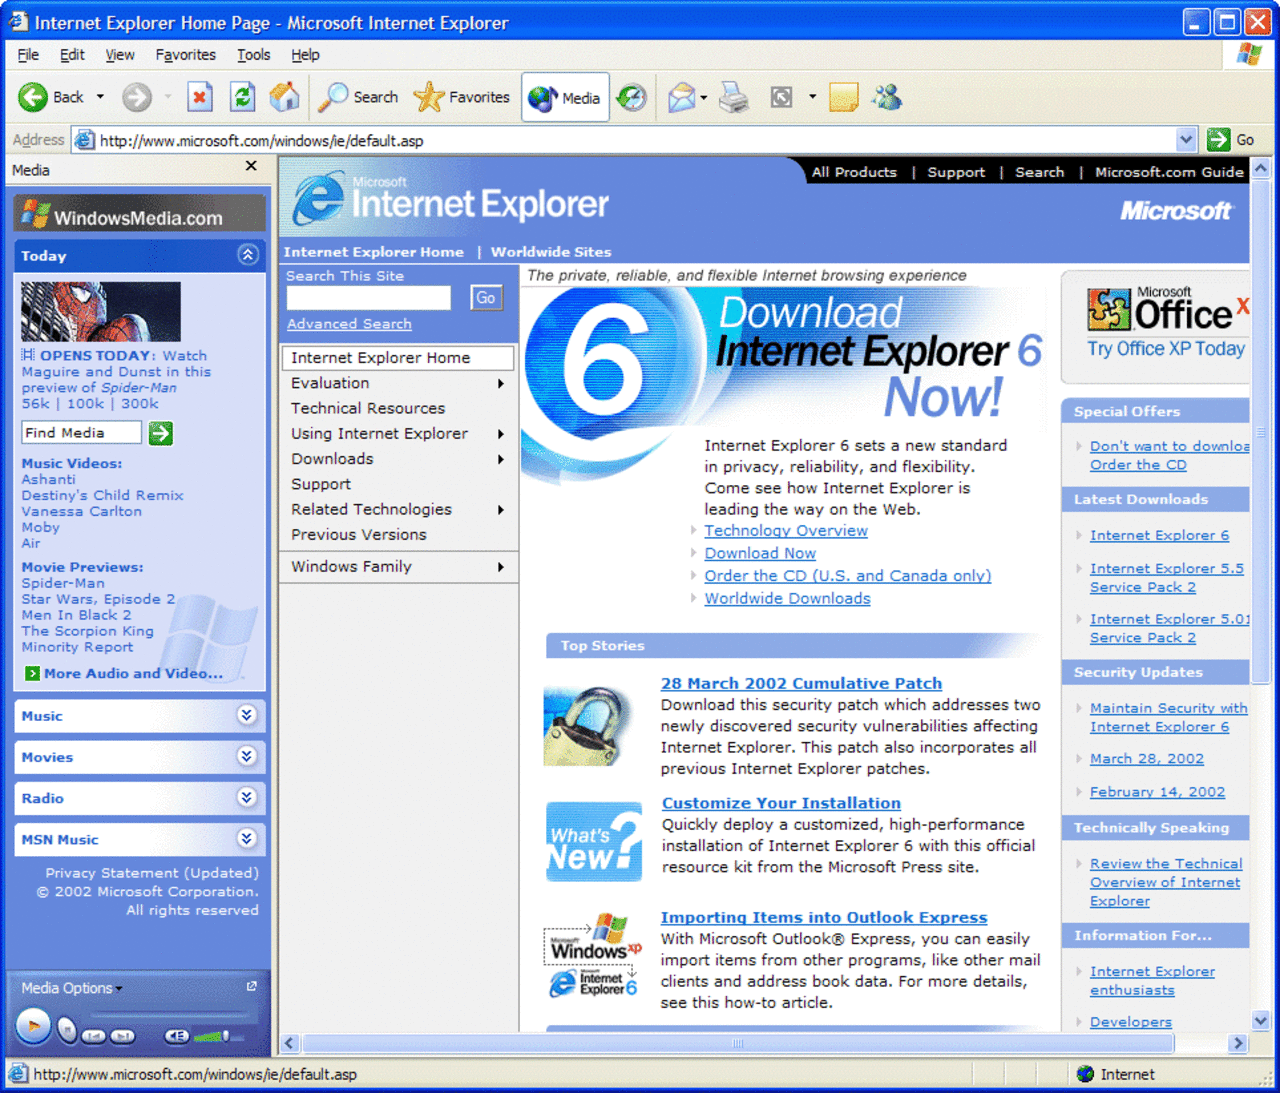Refresh the current page

click(242, 96)
